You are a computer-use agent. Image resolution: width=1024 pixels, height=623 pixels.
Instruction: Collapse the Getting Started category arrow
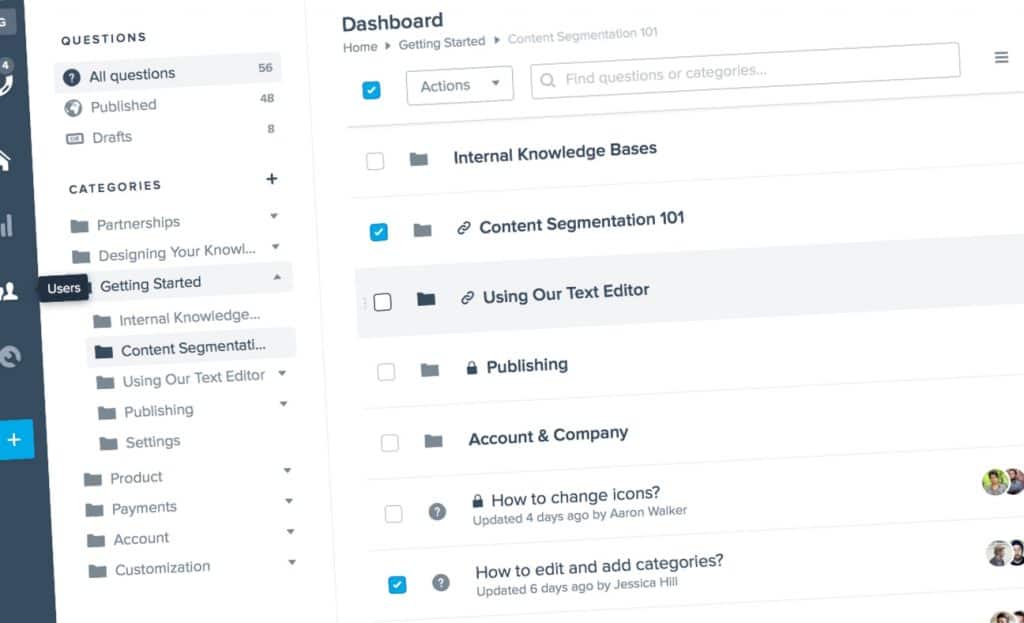click(x=278, y=277)
